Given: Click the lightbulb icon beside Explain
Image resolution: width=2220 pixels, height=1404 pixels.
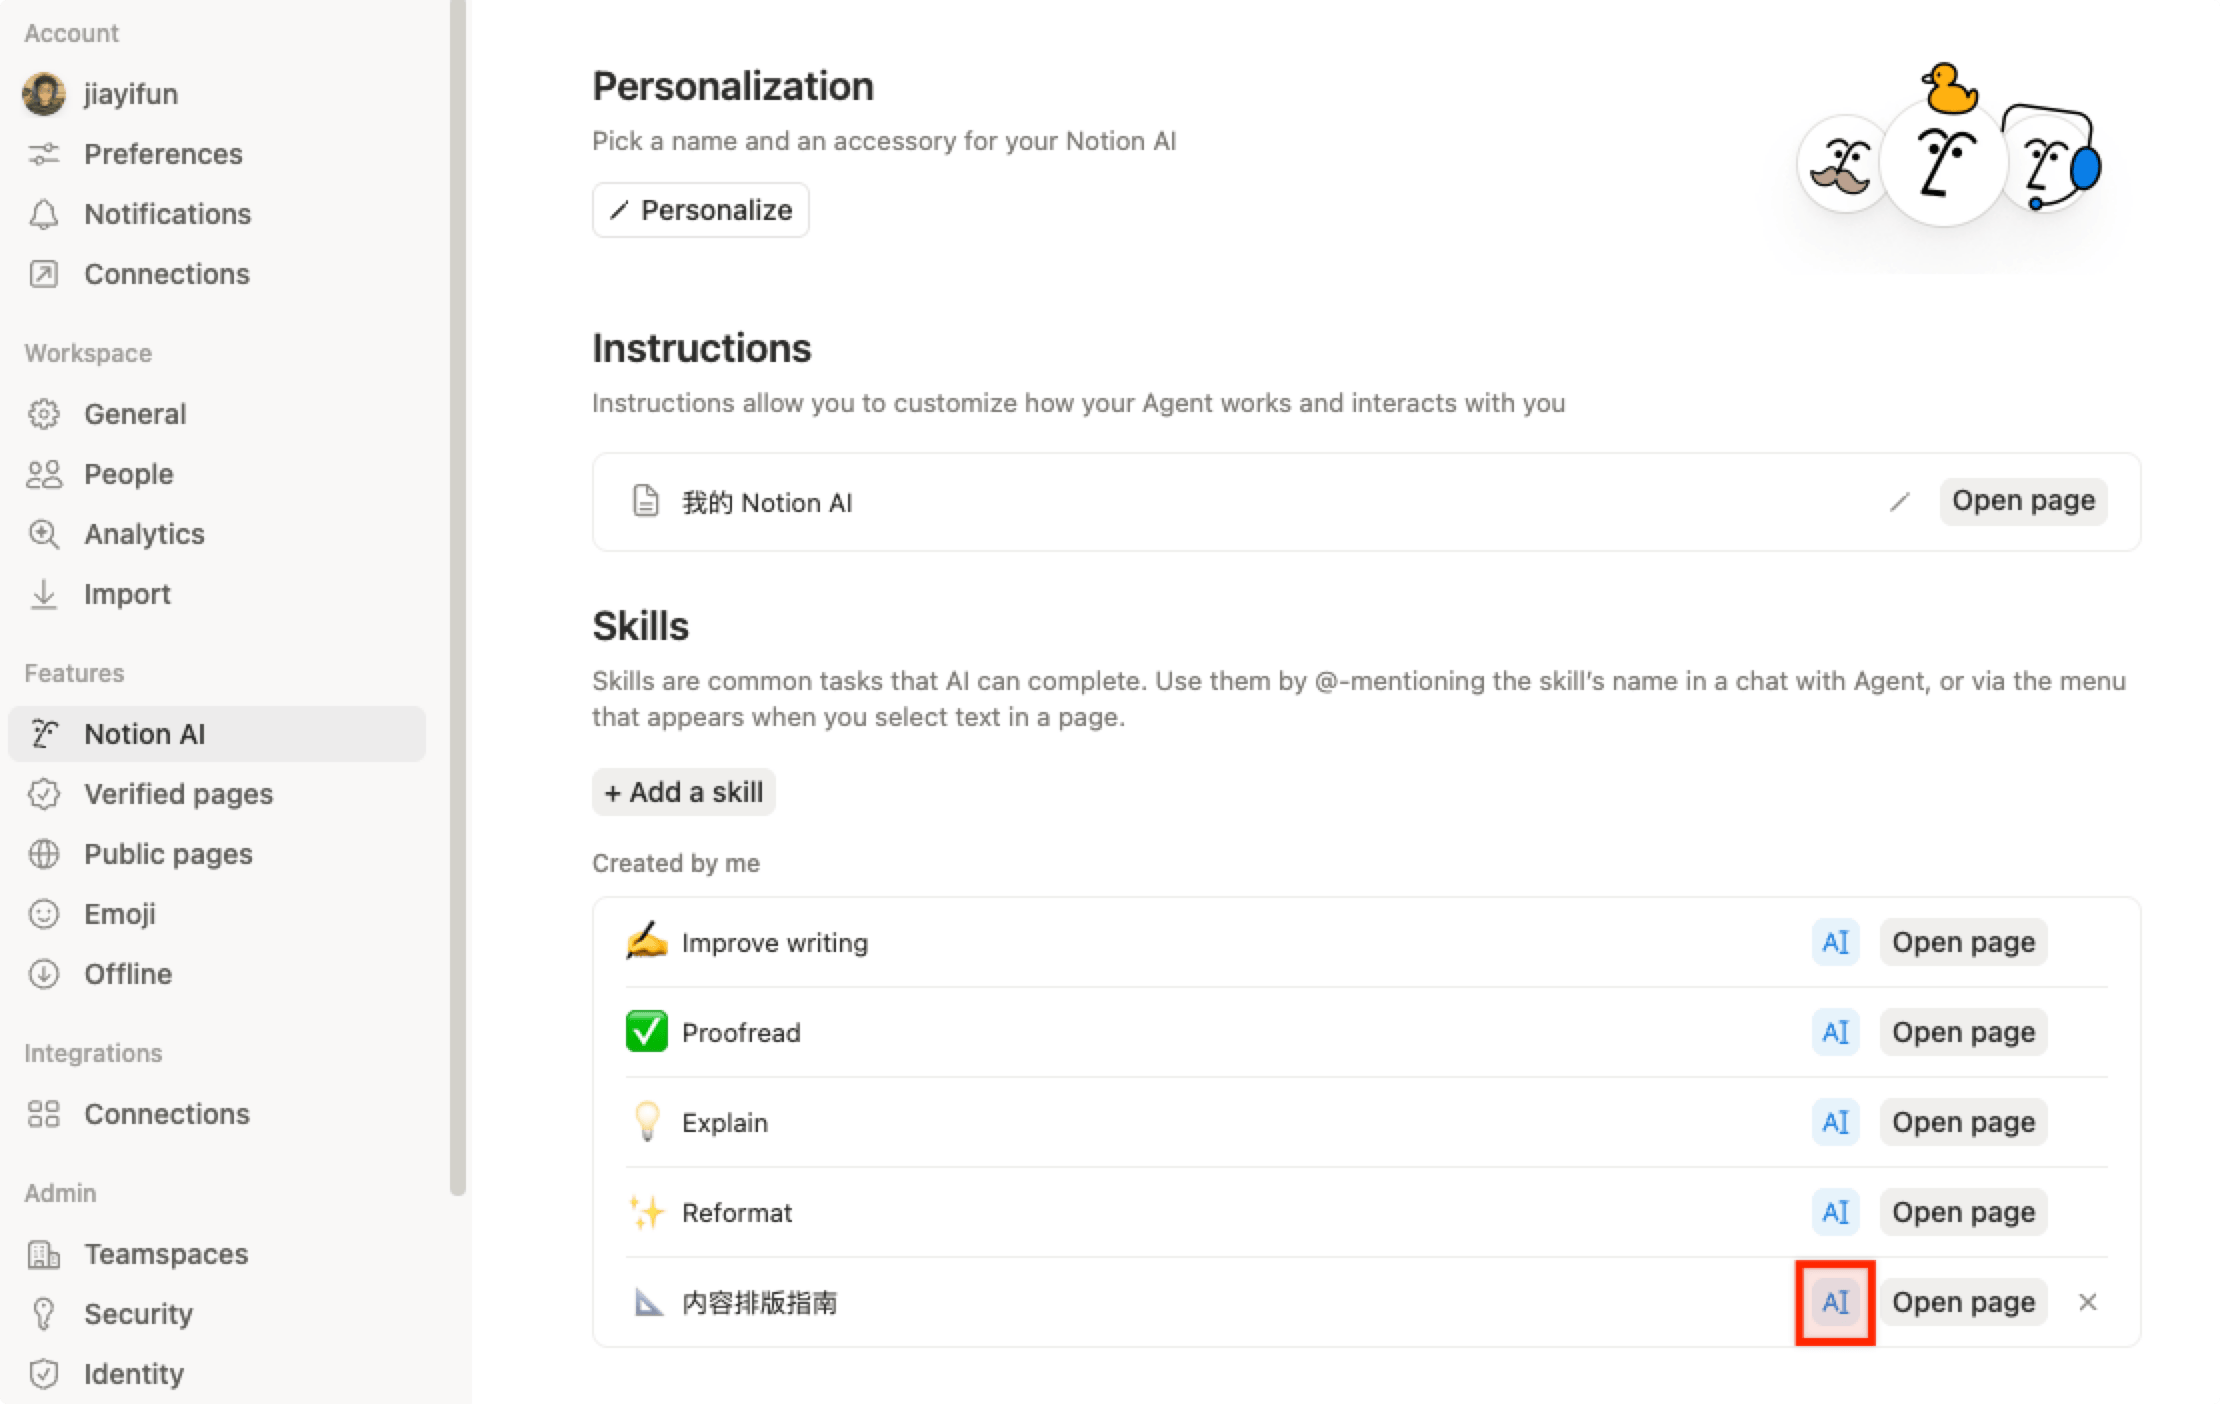Looking at the screenshot, I should point(646,1122).
